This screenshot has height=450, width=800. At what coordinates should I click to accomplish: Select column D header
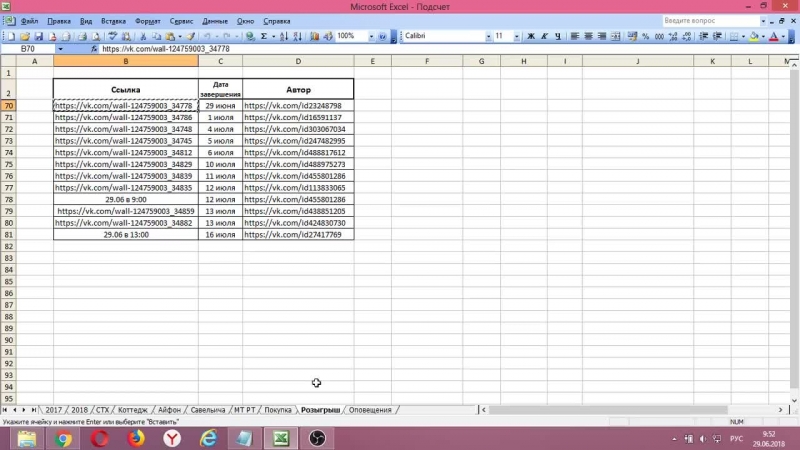(298, 61)
